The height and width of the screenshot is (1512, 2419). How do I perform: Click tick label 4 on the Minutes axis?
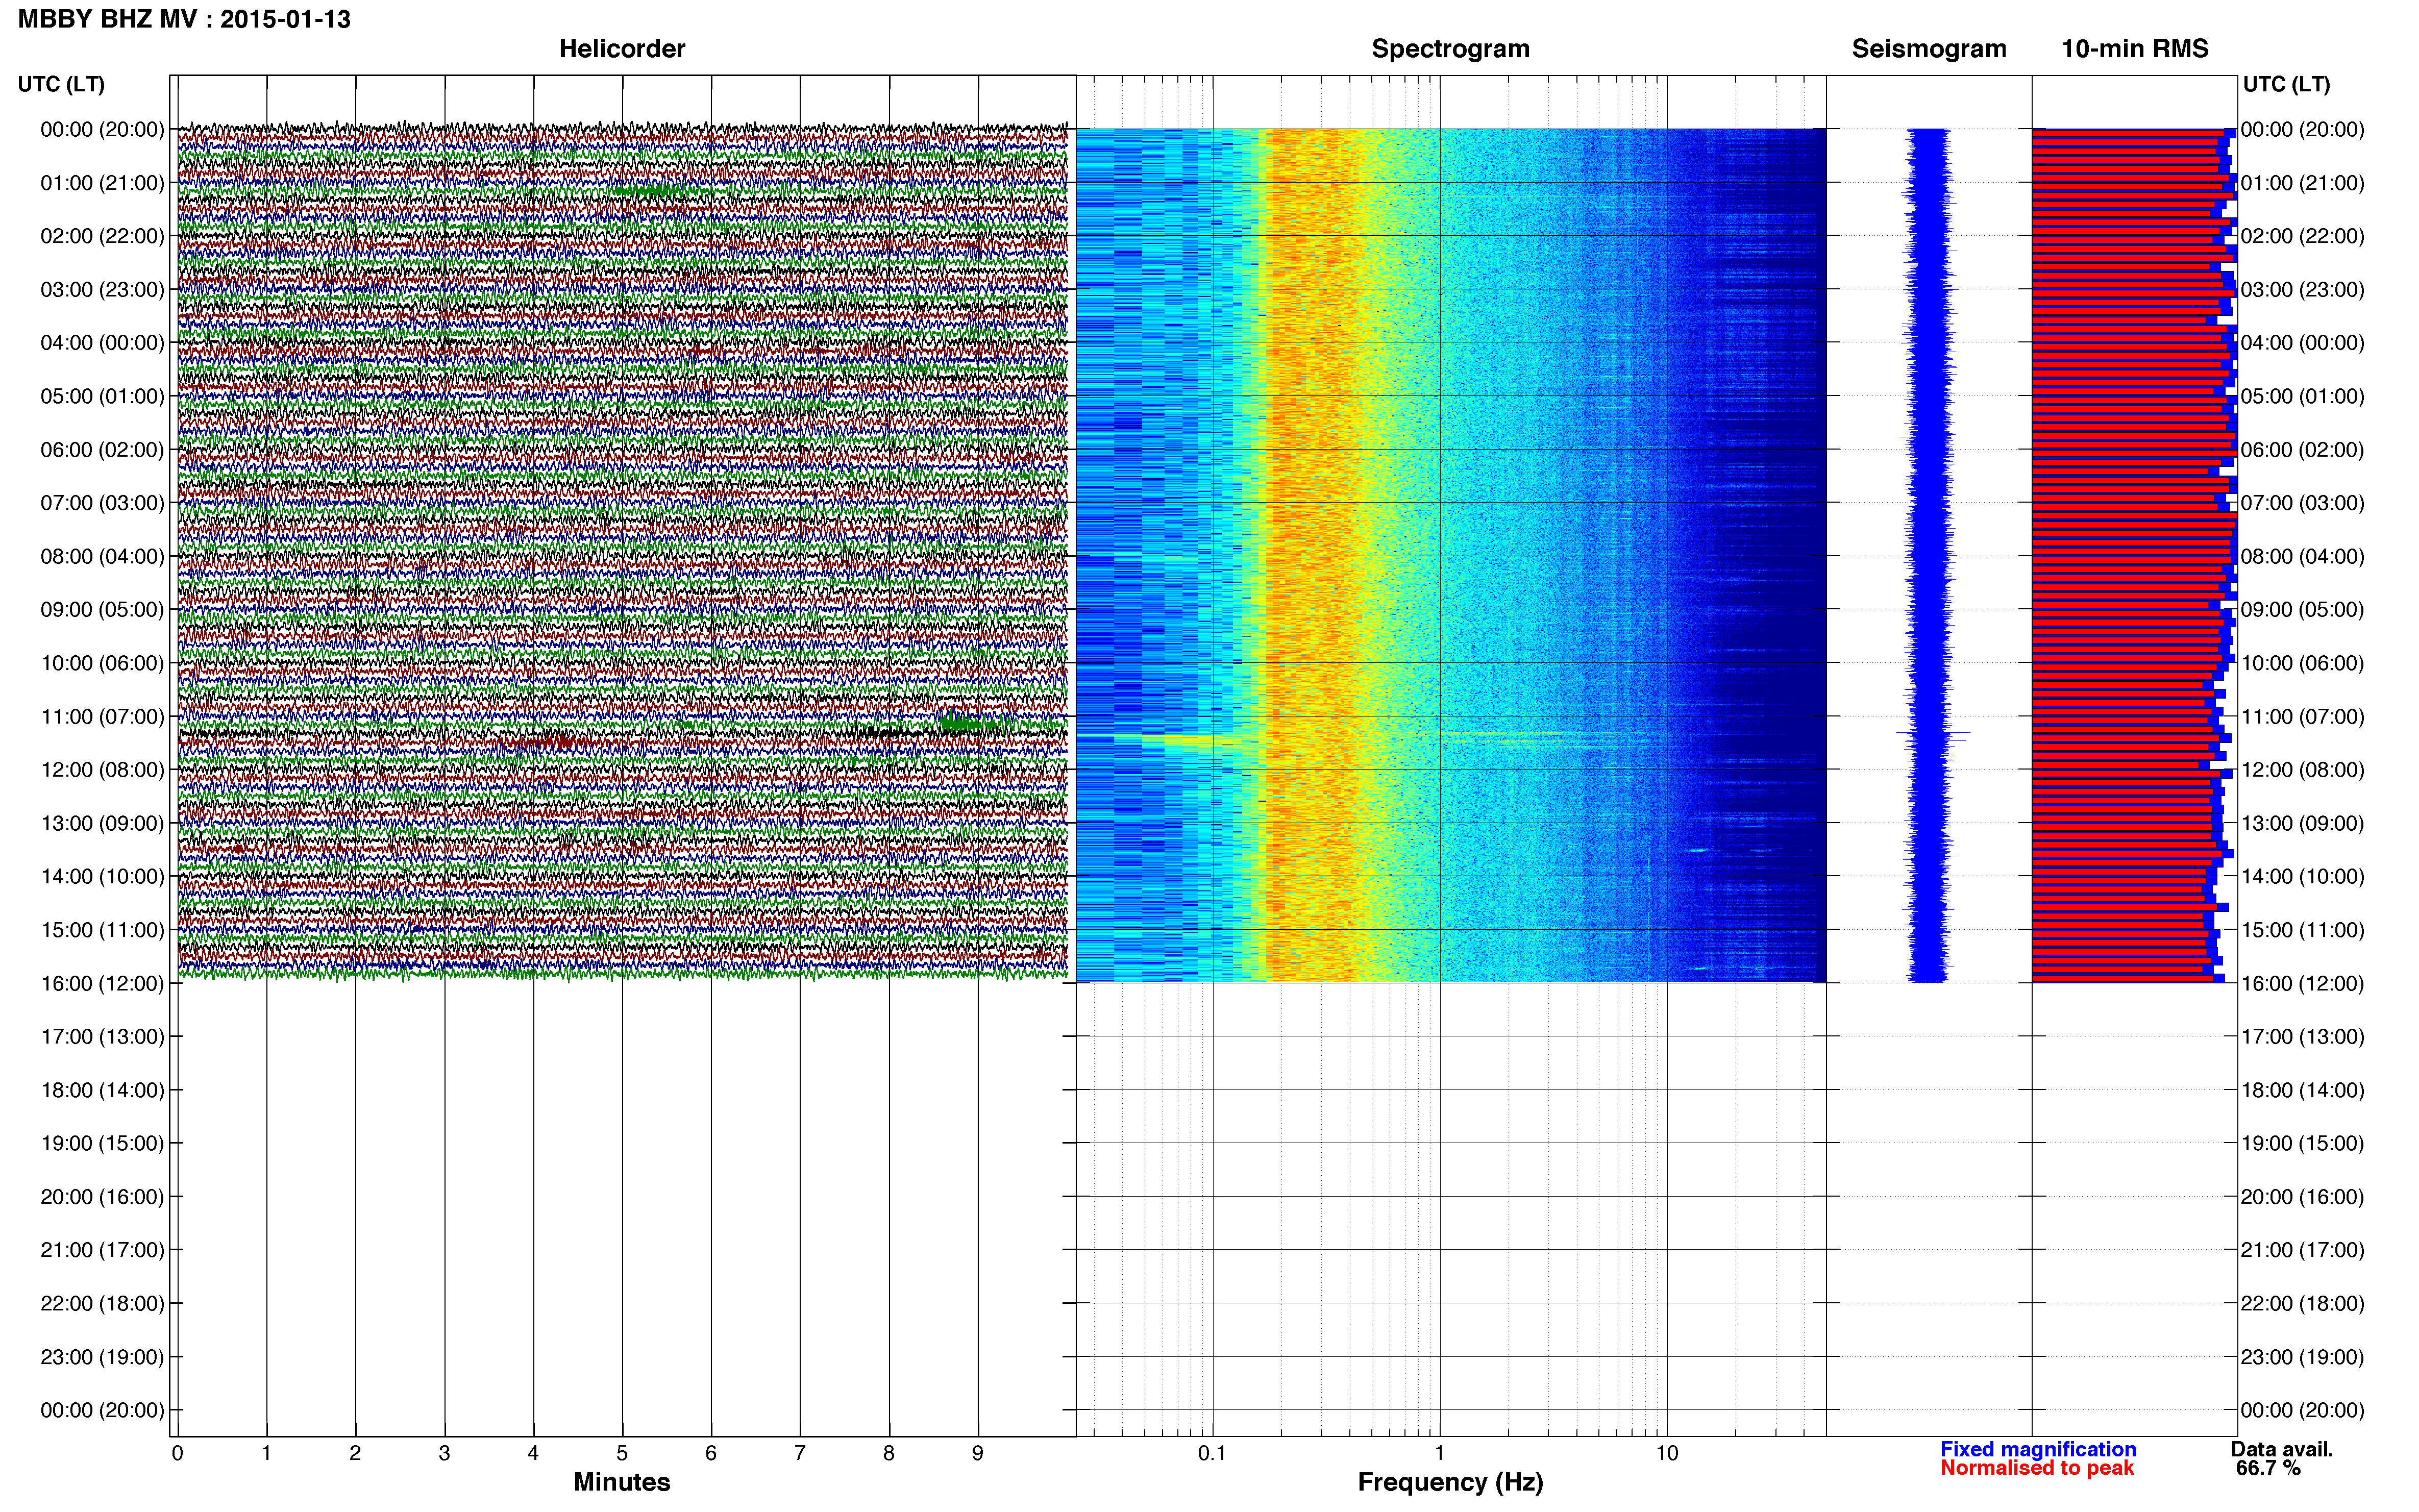[x=533, y=1454]
